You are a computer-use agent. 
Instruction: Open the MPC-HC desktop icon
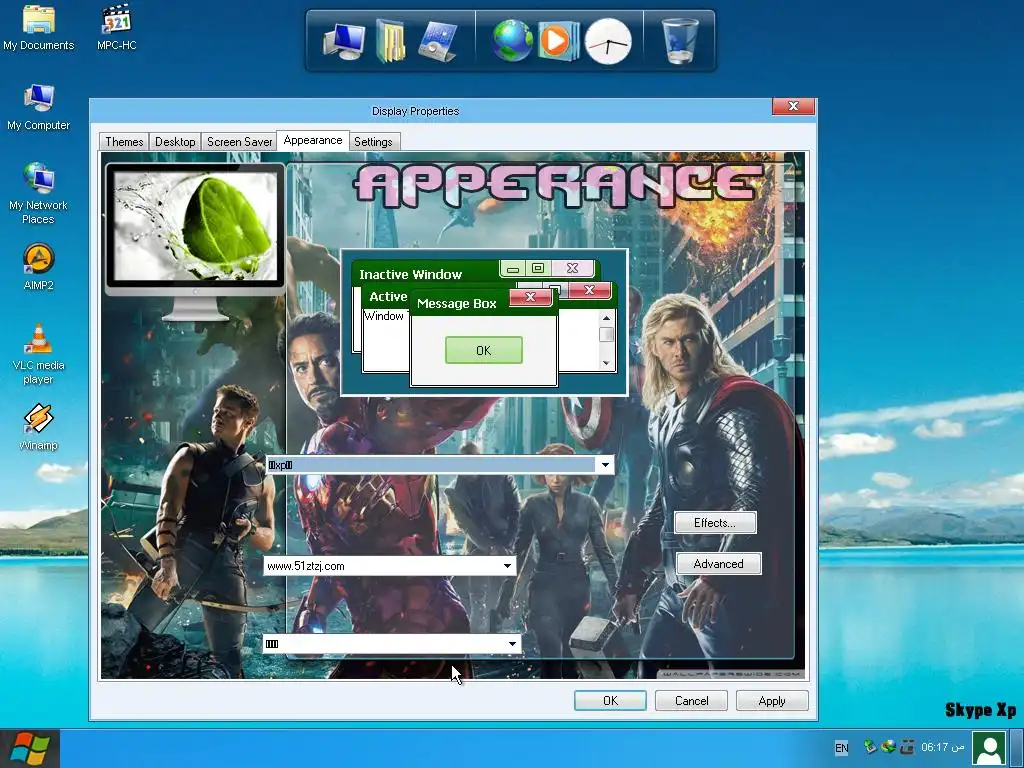coord(117,27)
